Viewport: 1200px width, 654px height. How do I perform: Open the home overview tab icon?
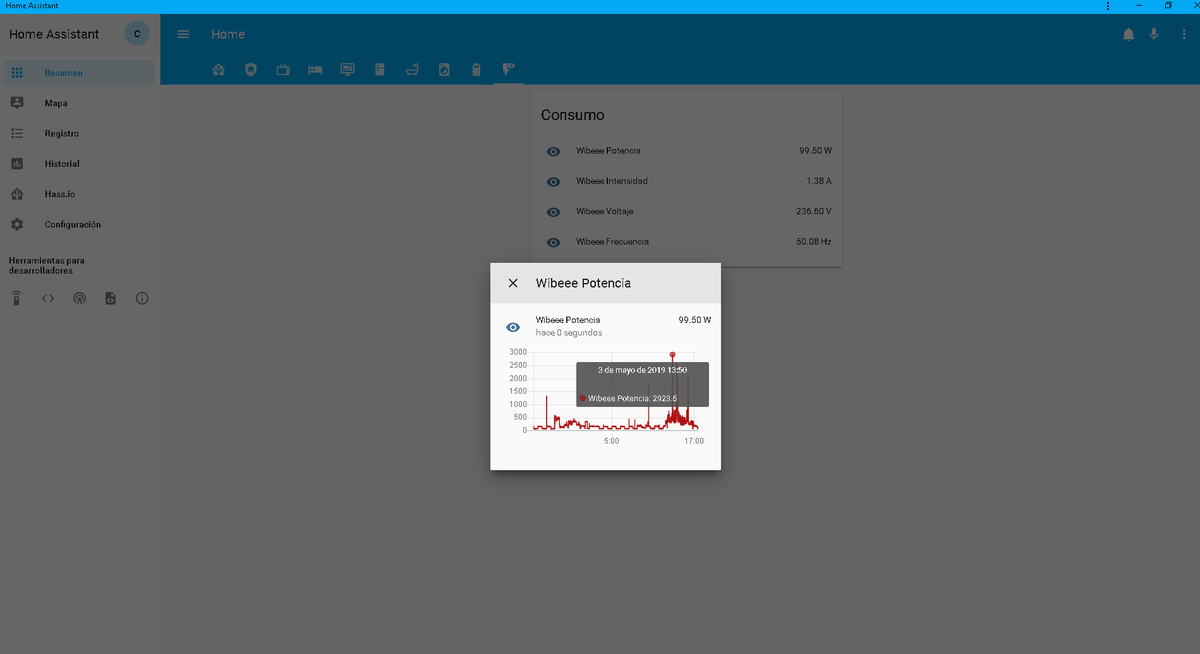(x=219, y=69)
